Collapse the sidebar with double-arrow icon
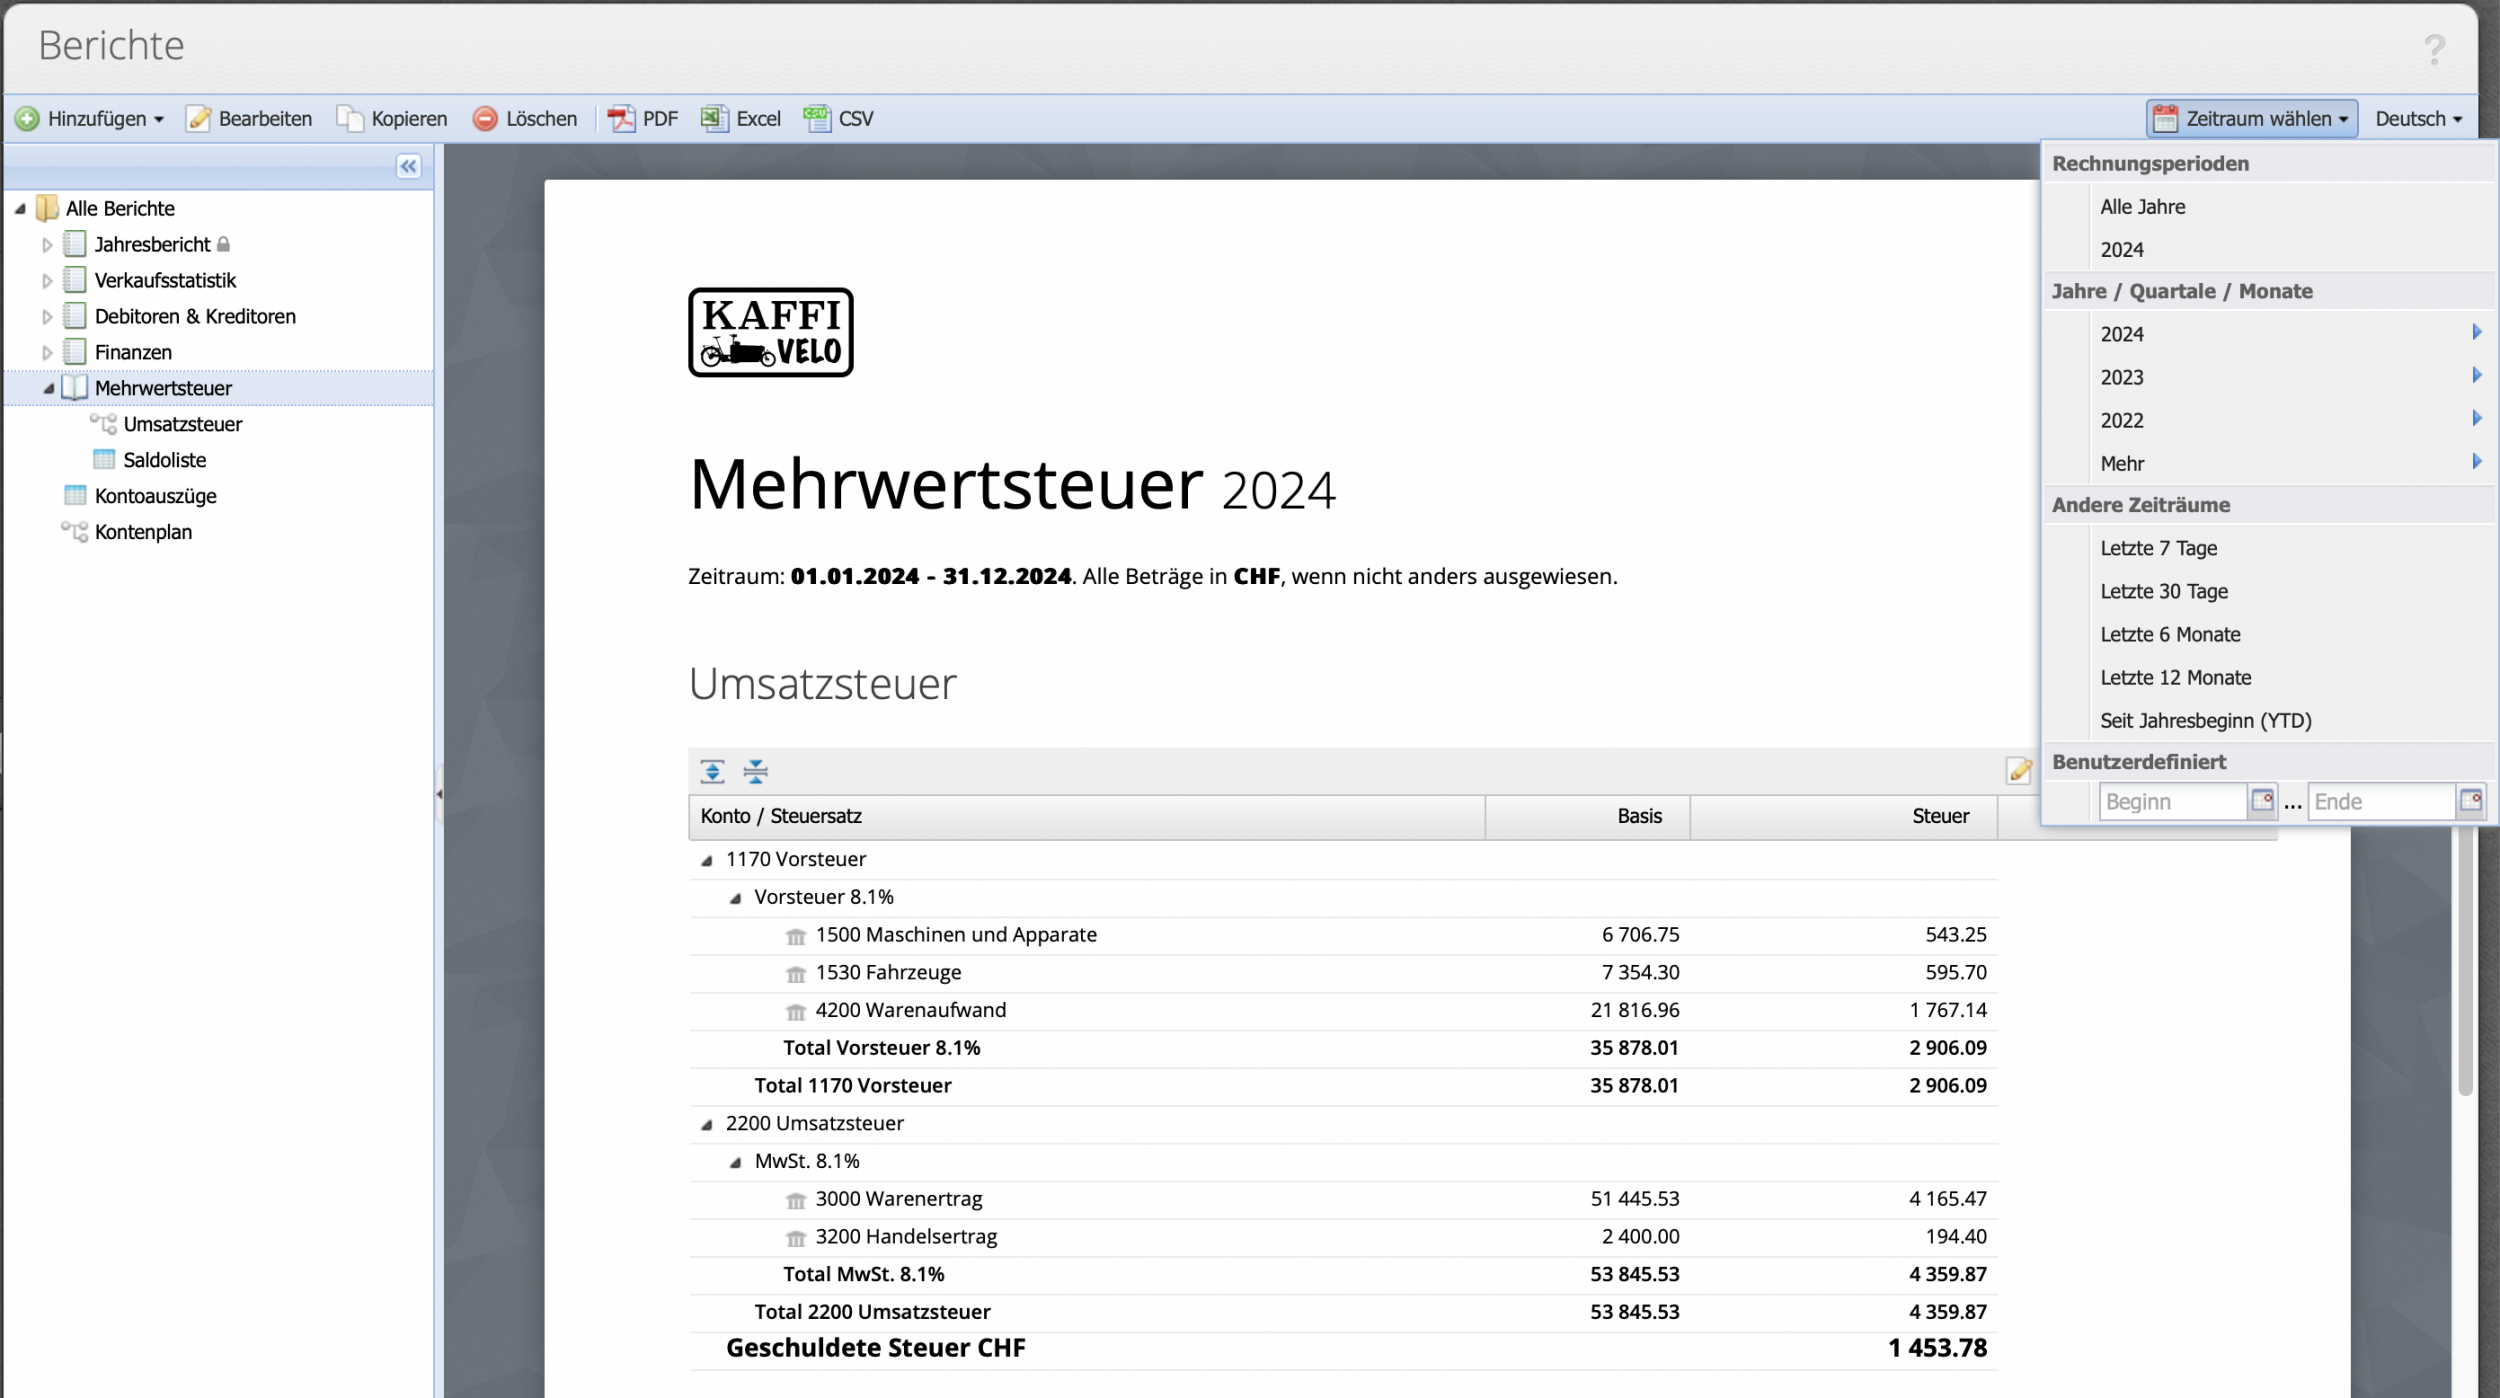The height and width of the screenshot is (1398, 2500). [408, 167]
